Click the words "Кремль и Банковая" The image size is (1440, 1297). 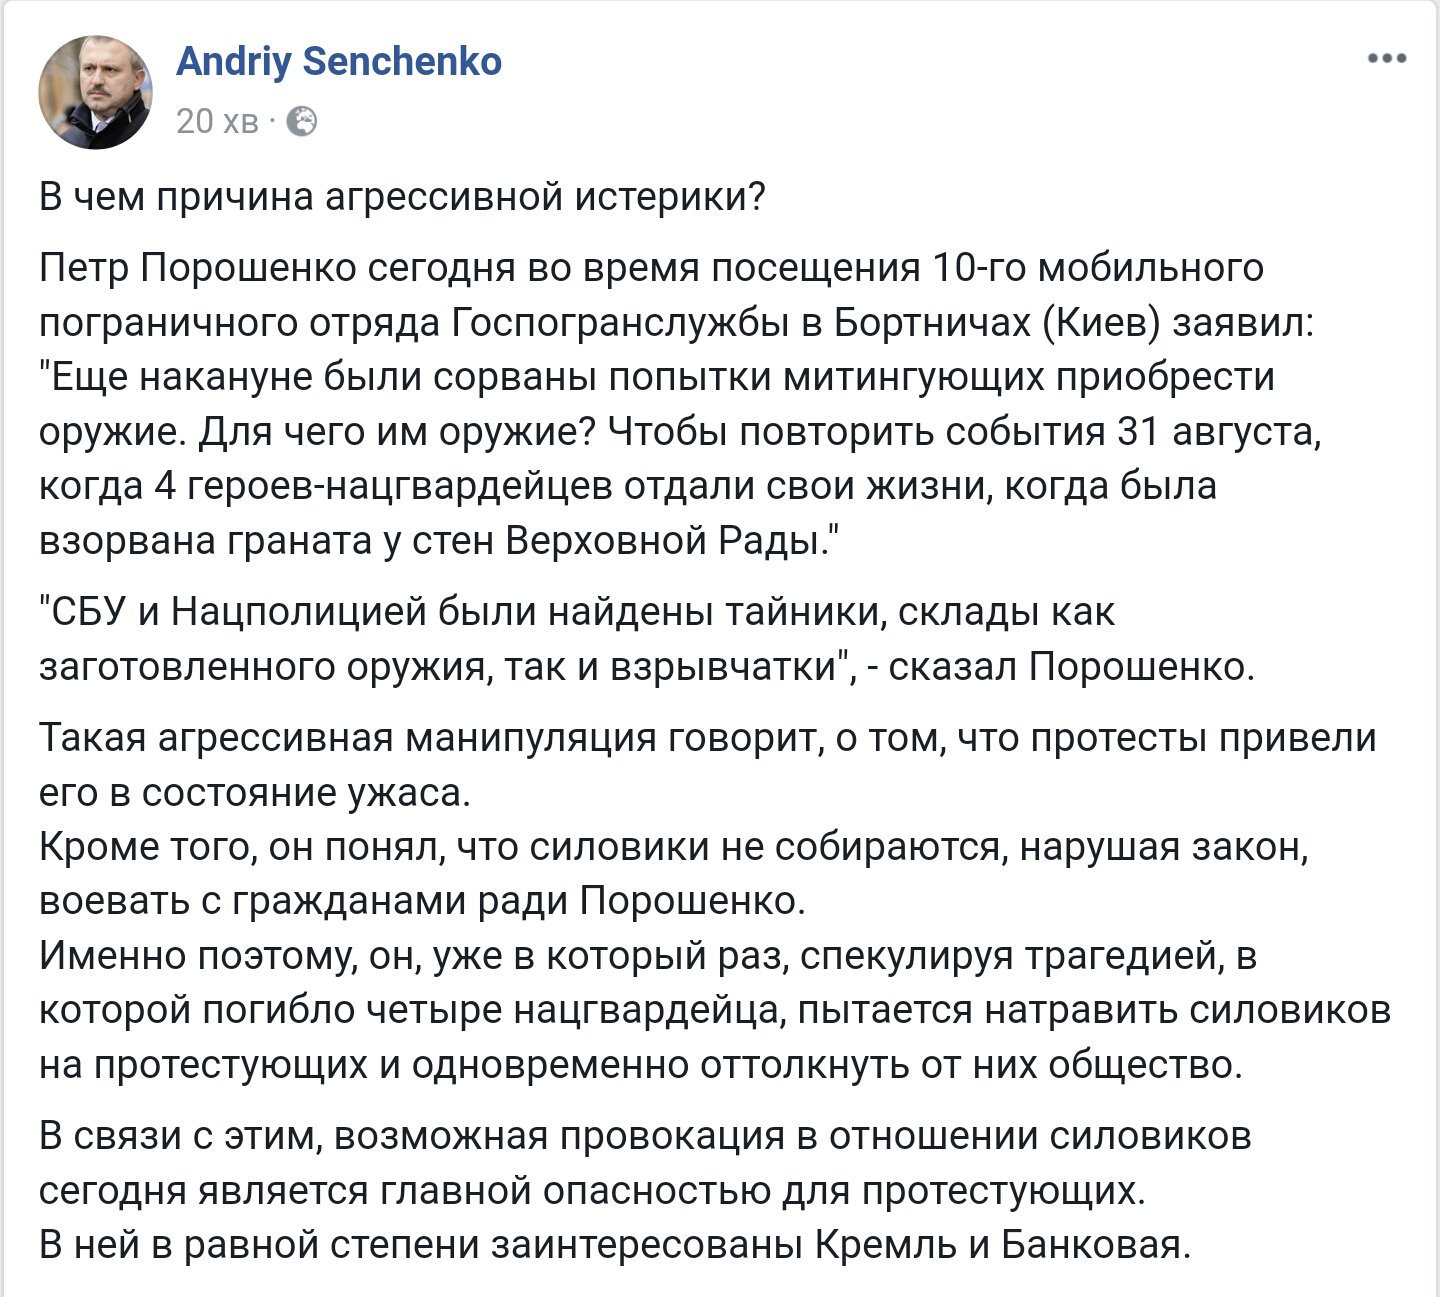point(1002,1245)
